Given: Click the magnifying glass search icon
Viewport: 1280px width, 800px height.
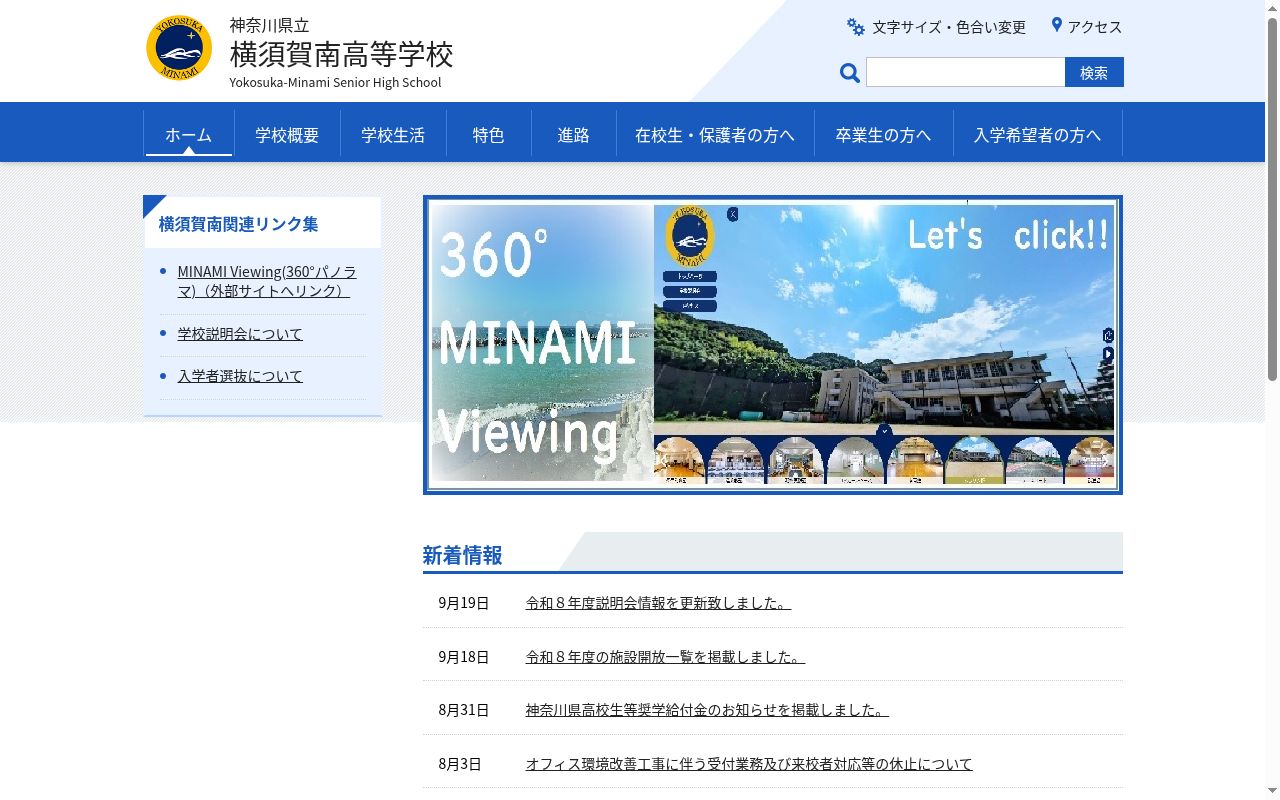Looking at the screenshot, I should tap(850, 72).
